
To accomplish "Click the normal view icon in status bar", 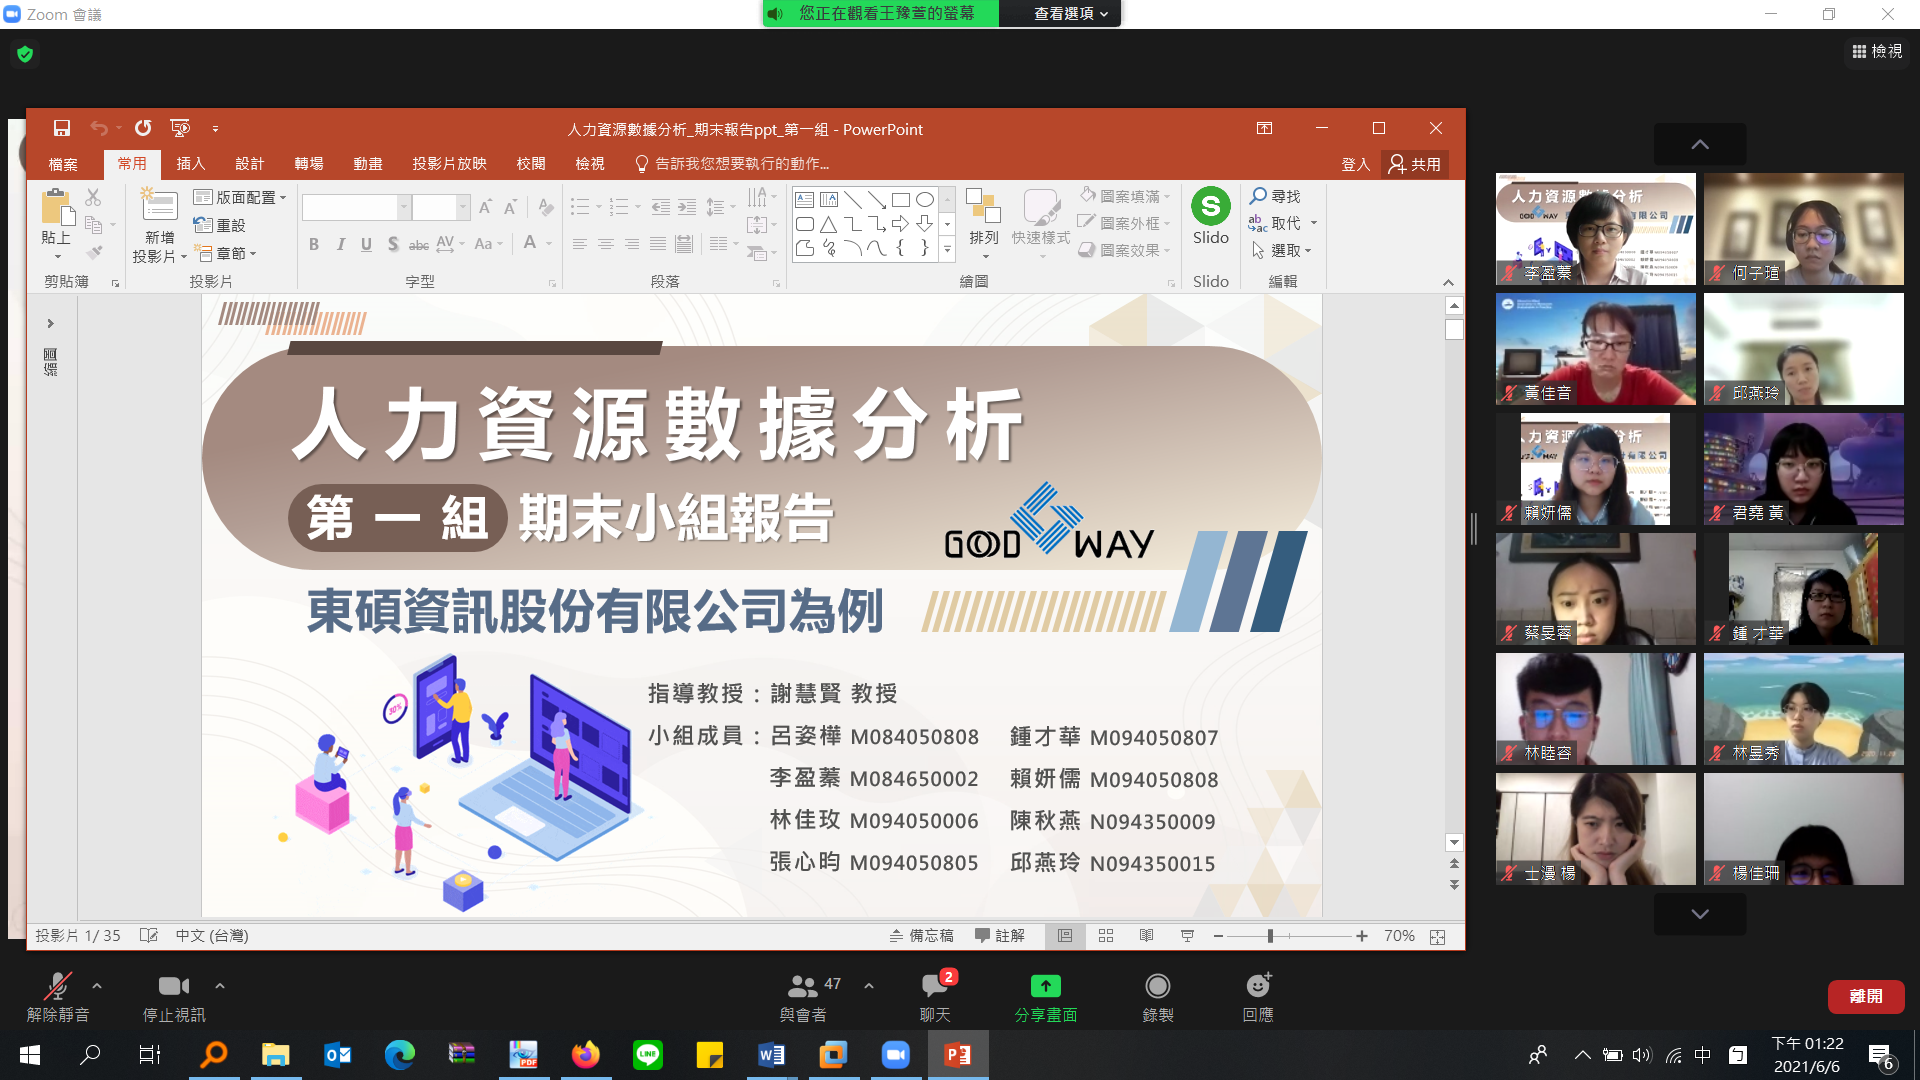I will pos(1065,936).
